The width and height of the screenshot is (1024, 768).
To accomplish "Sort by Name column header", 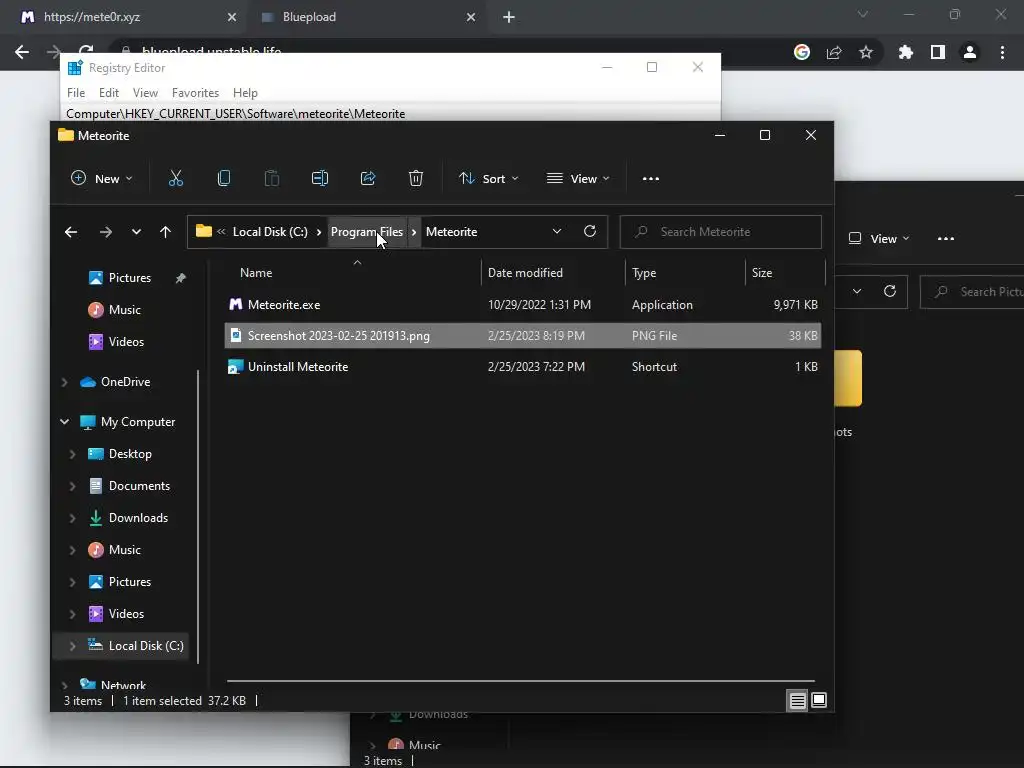I will tap(255, 273).
